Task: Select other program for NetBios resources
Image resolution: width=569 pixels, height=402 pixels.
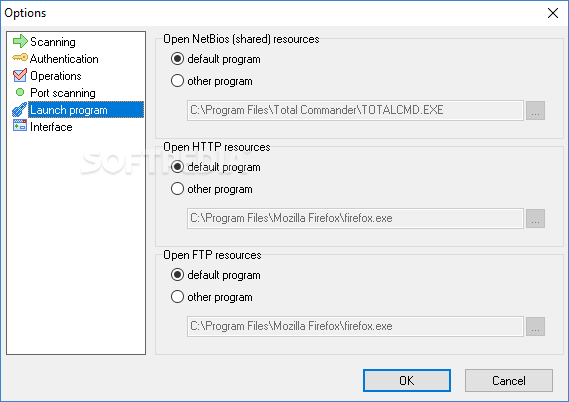Action: [212, 81]
